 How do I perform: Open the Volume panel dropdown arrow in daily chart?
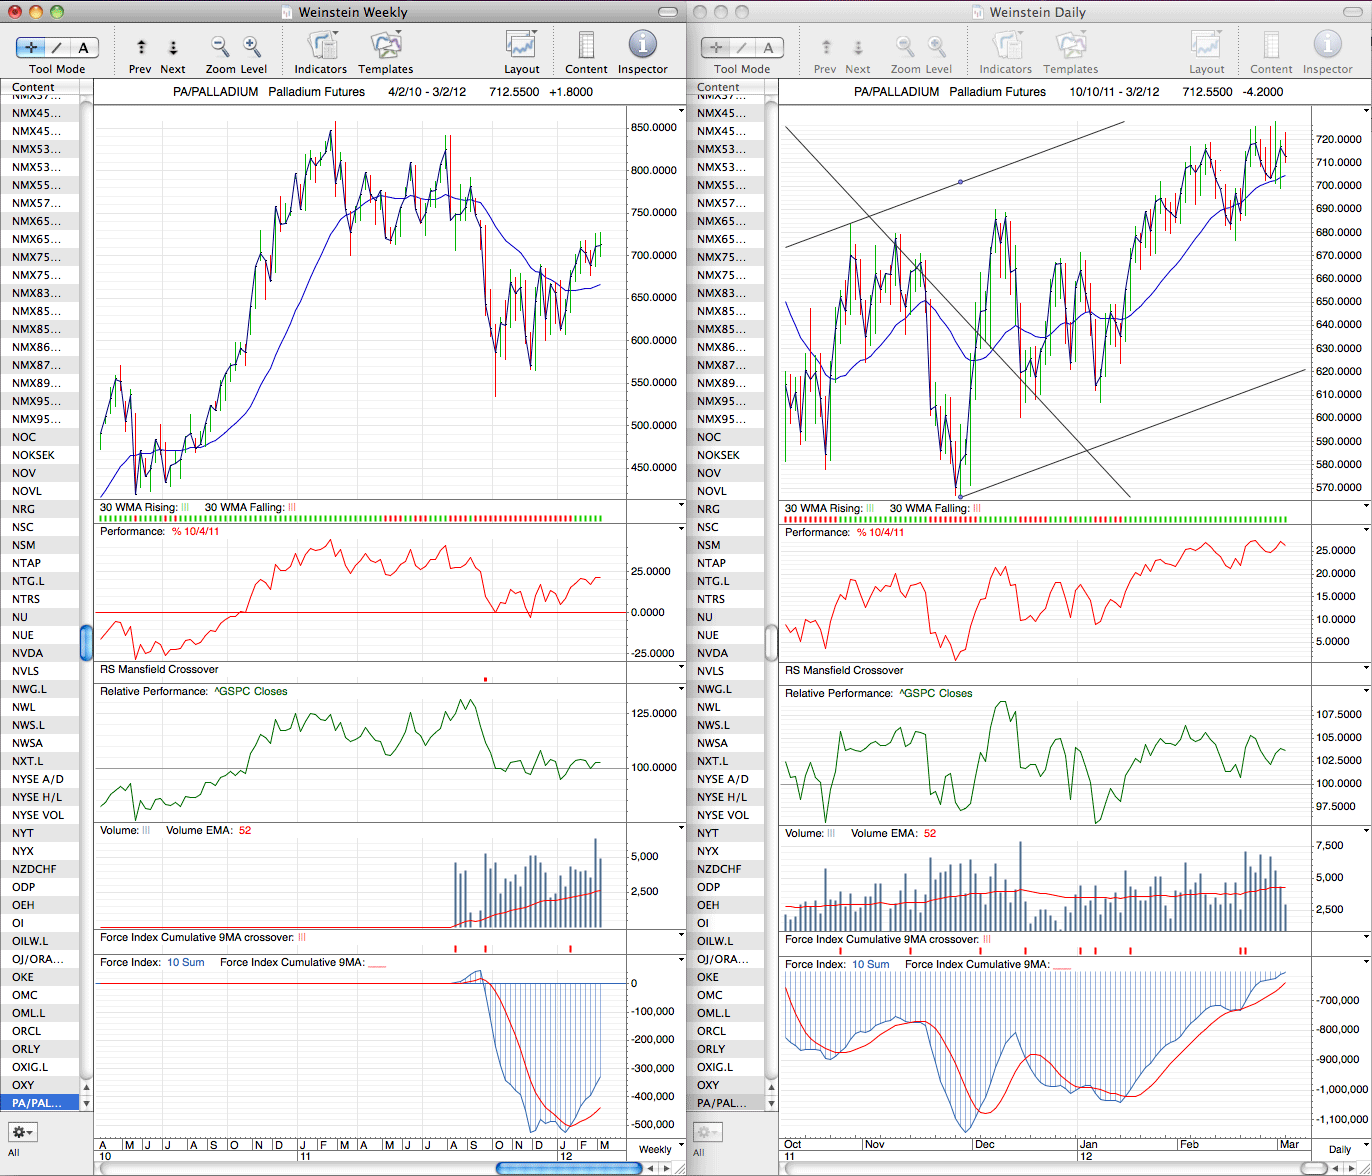coord(1366,833)
